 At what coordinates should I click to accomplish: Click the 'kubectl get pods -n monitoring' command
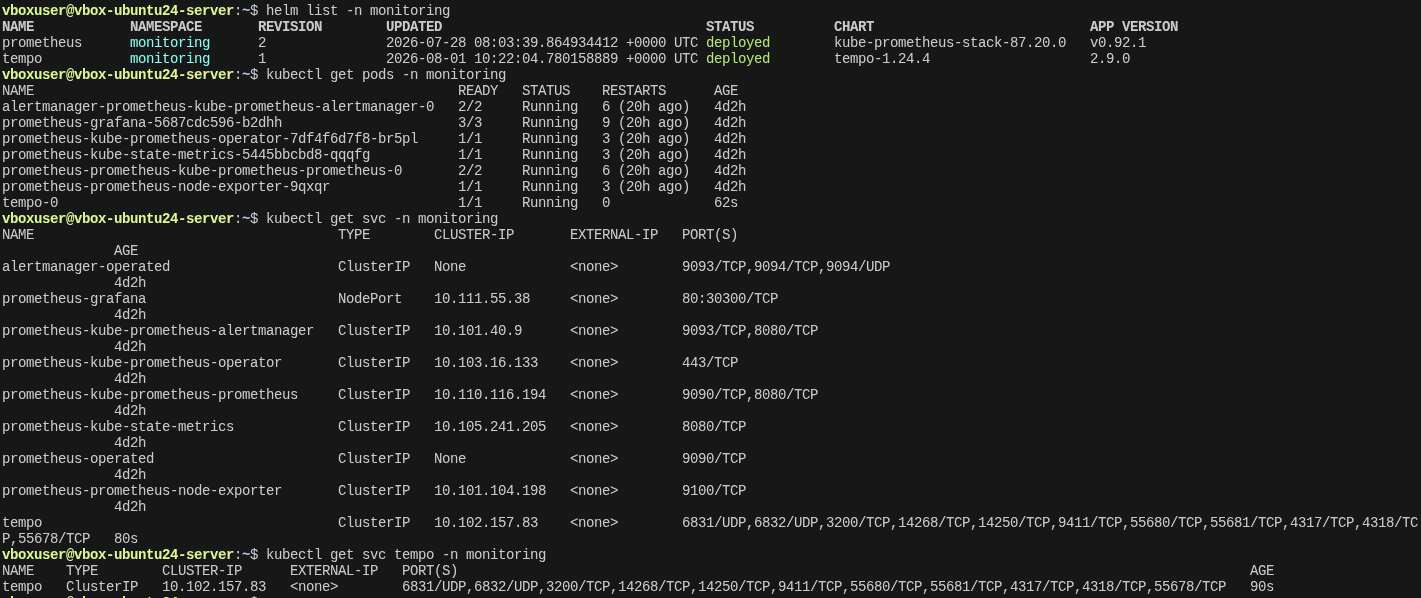click(386, 75)
